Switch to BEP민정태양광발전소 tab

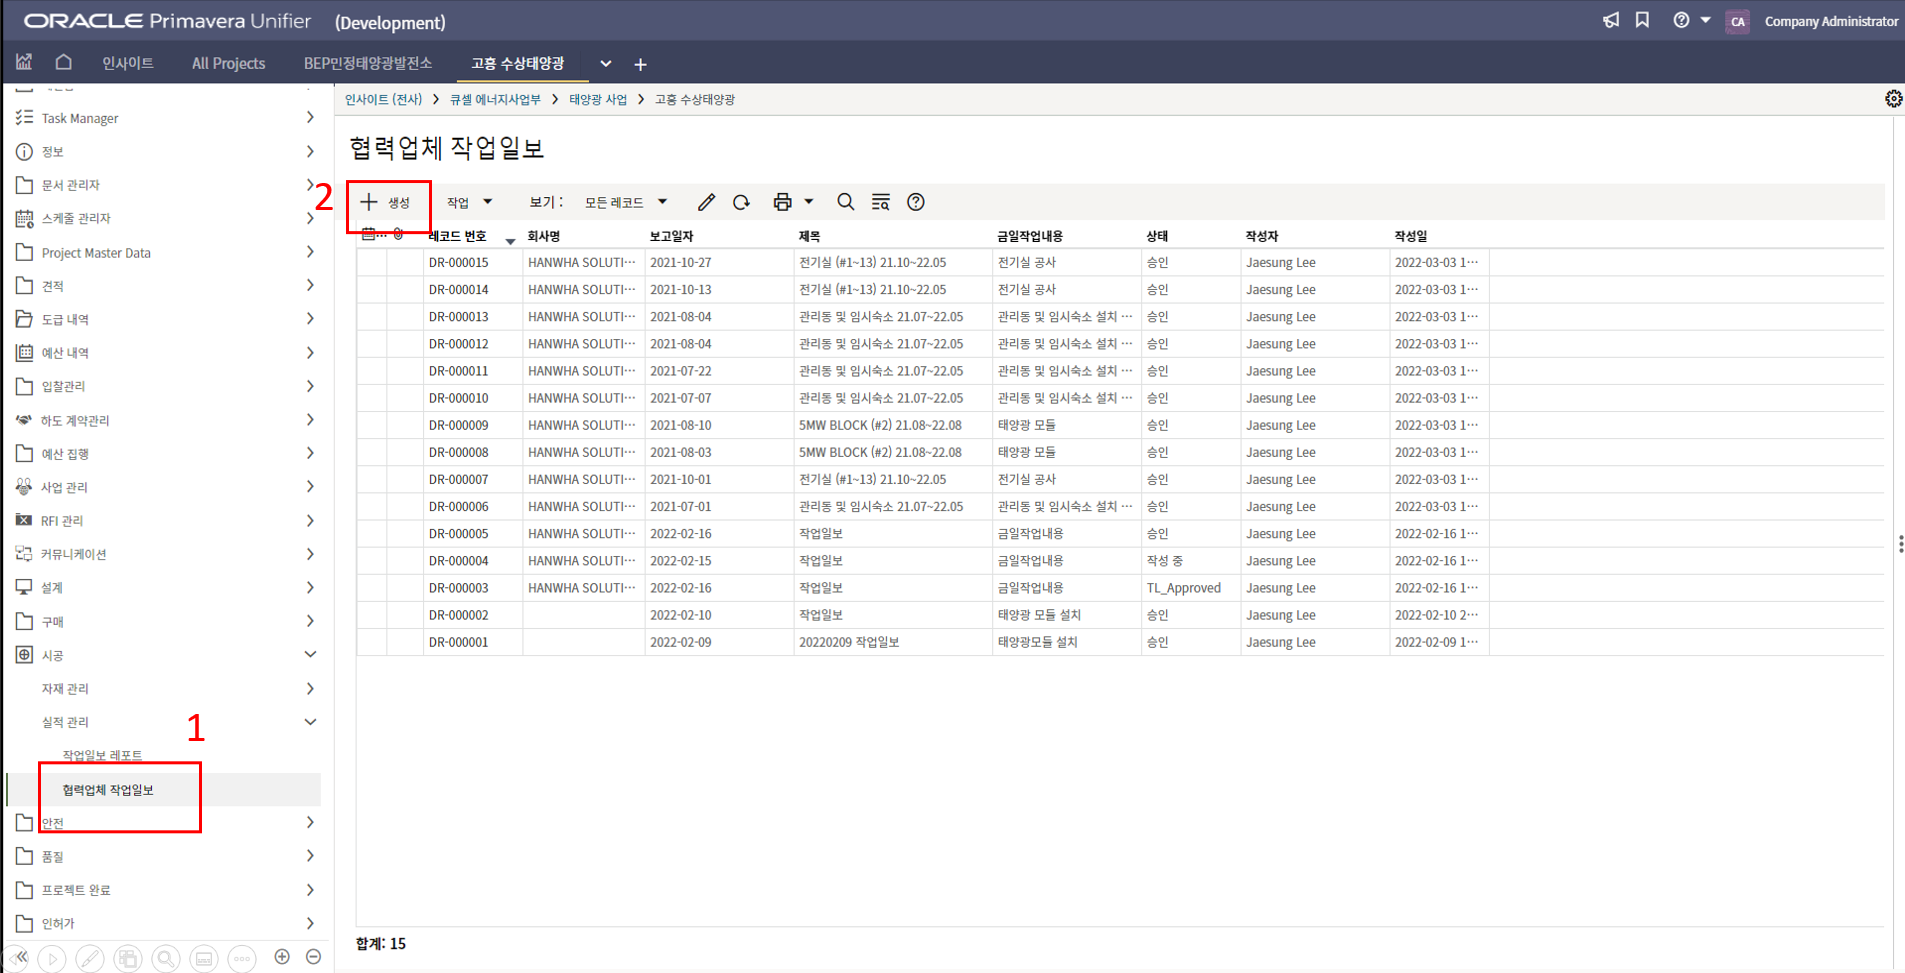click(x=367, y=63)
